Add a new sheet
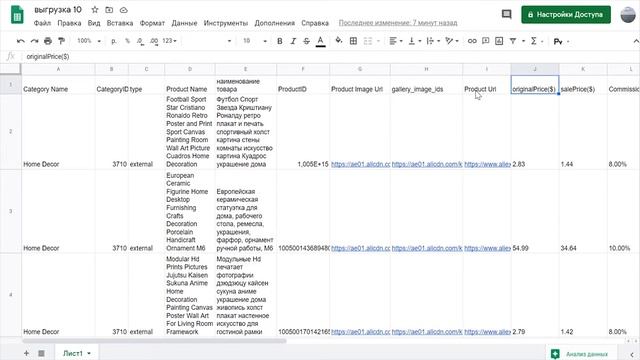The width and height of the screenshot is (640, 360). click(26, 353)
